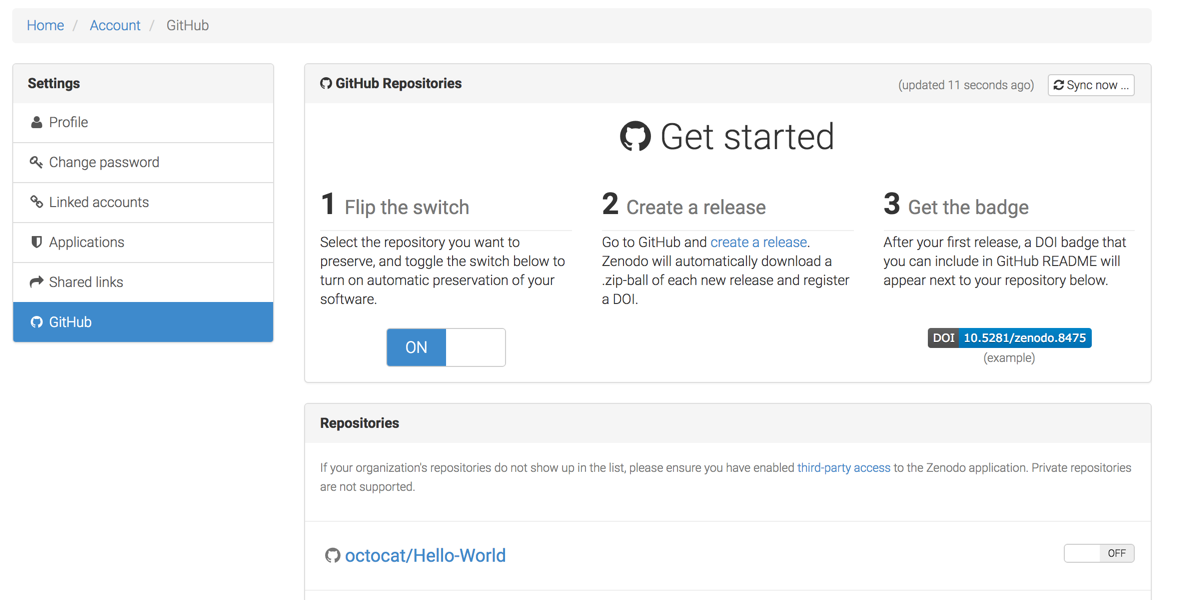Click the Settings sidebar heading
1182x600 pixels.
click(x=54, y=83)
